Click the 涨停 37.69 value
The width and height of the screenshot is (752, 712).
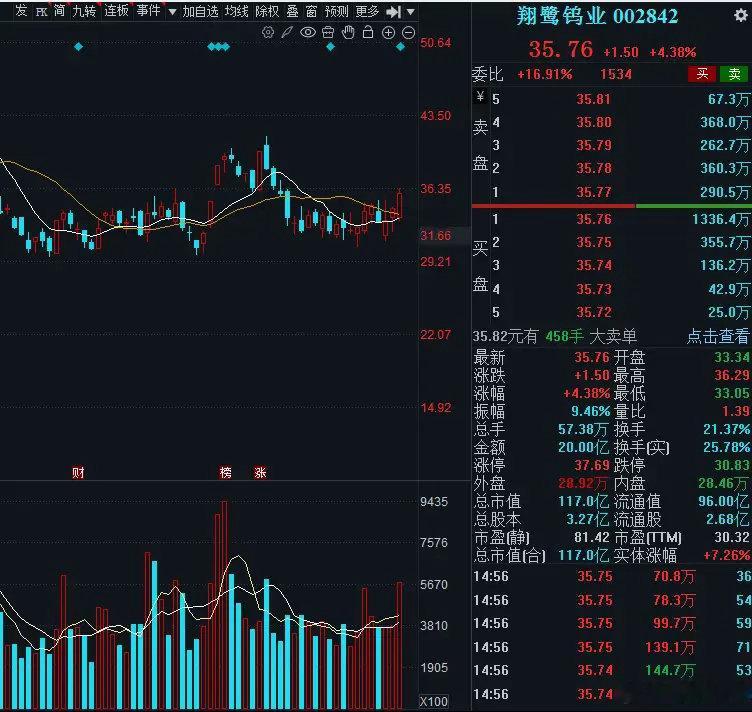pyautogui.click(x=592, y=465)
